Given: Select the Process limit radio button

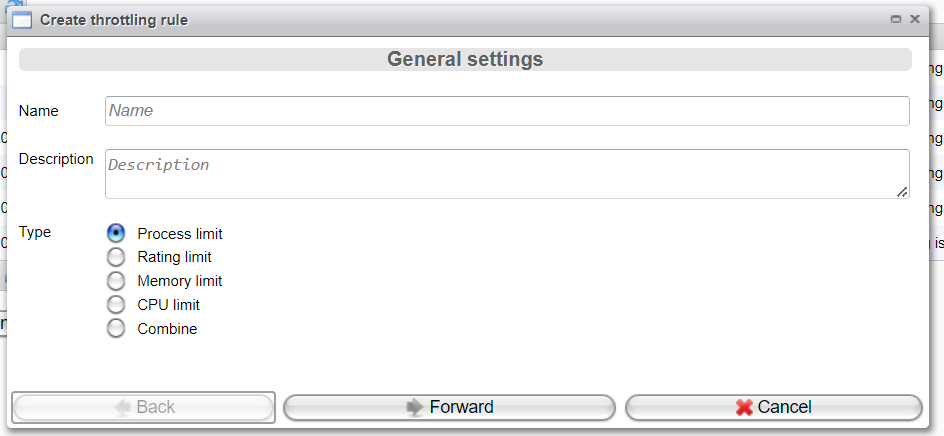Looking at the screenshot, I should [116, 233].
